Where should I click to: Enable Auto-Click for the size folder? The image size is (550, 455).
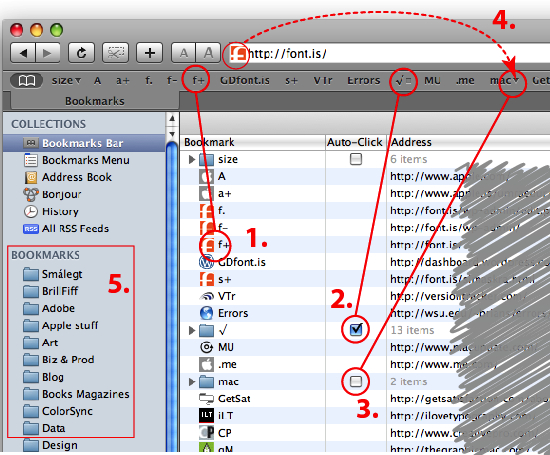356,159
